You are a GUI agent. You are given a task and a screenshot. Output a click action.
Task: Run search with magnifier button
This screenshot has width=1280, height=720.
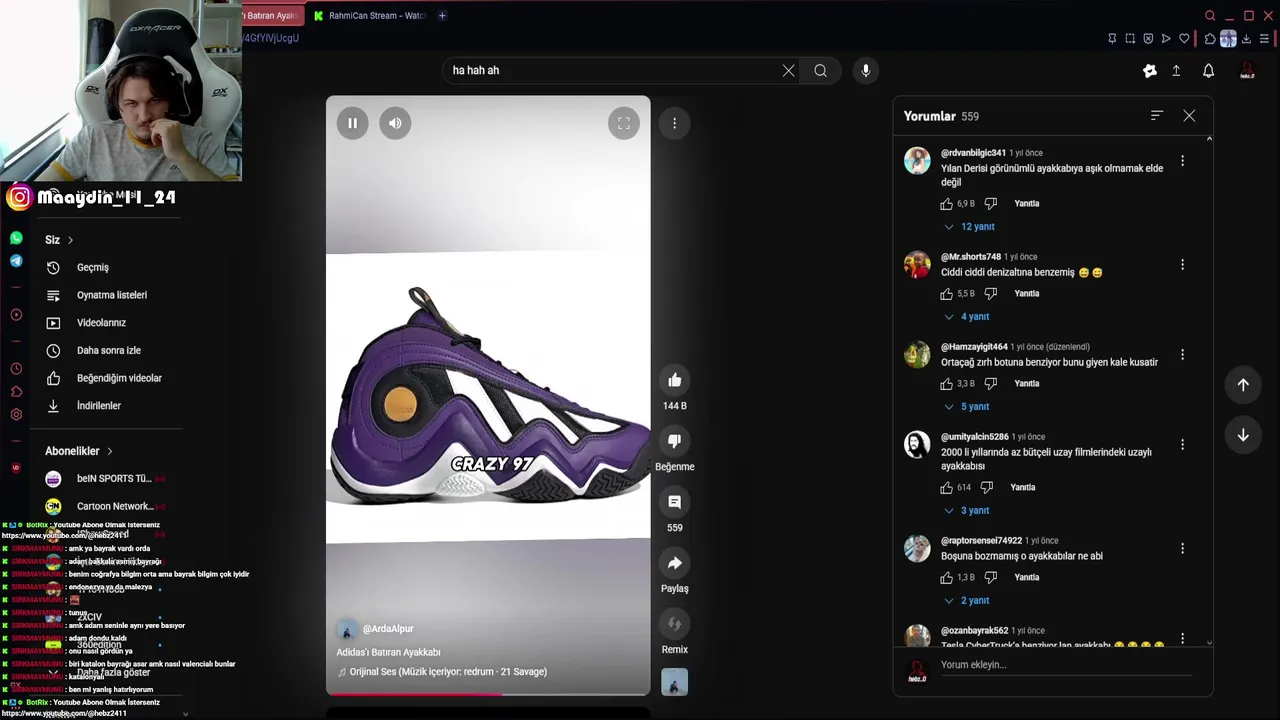tap(820, 70)
